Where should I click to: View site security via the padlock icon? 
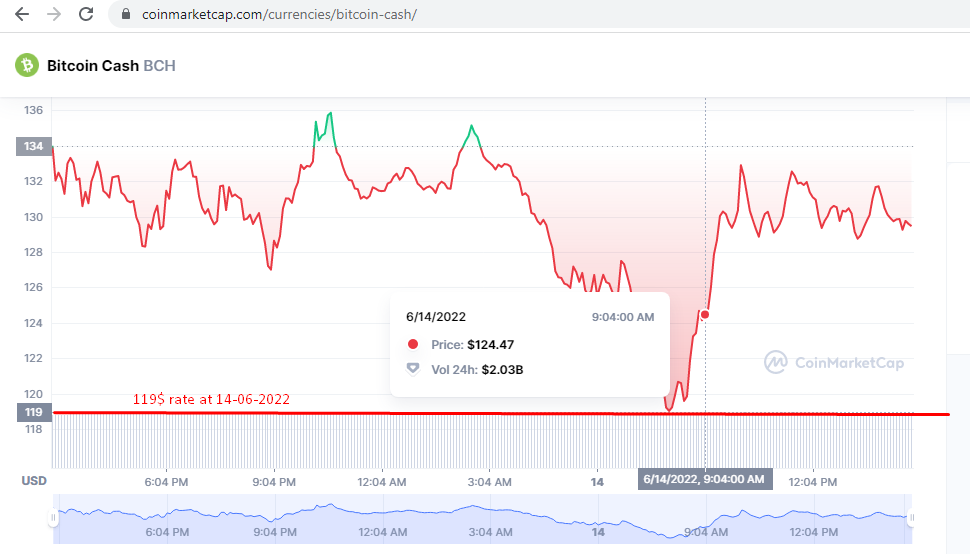(x=126, y=14)
